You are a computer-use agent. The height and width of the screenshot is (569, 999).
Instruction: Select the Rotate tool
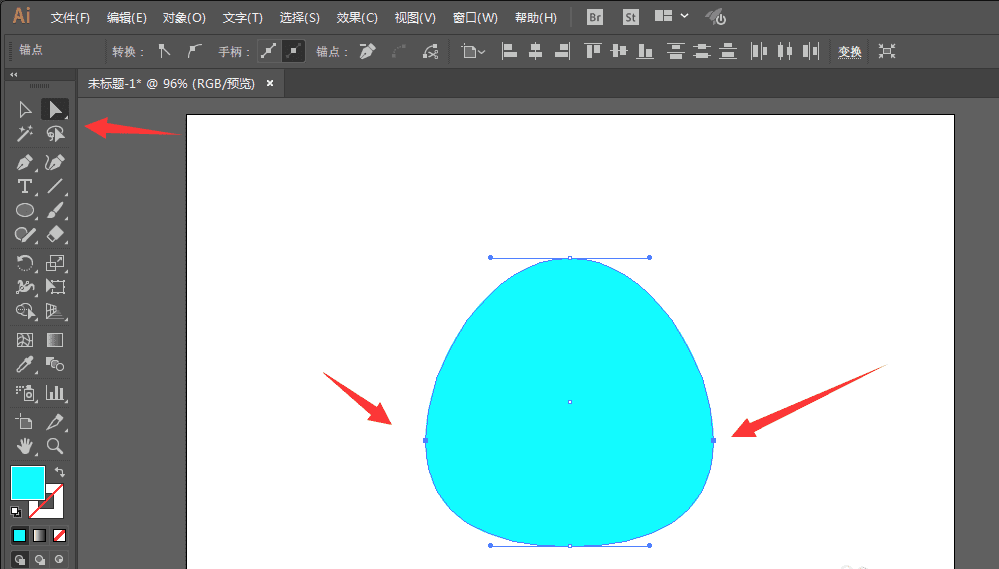pos(25,263)
